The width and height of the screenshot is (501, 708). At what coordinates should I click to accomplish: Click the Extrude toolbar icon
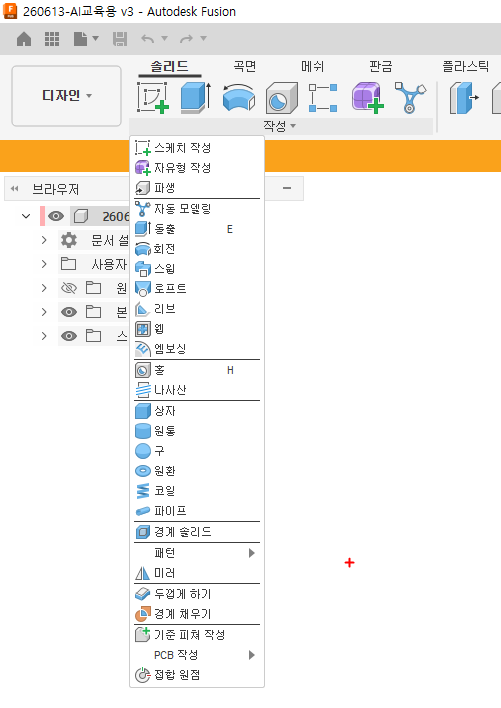(x=196, y=97)
